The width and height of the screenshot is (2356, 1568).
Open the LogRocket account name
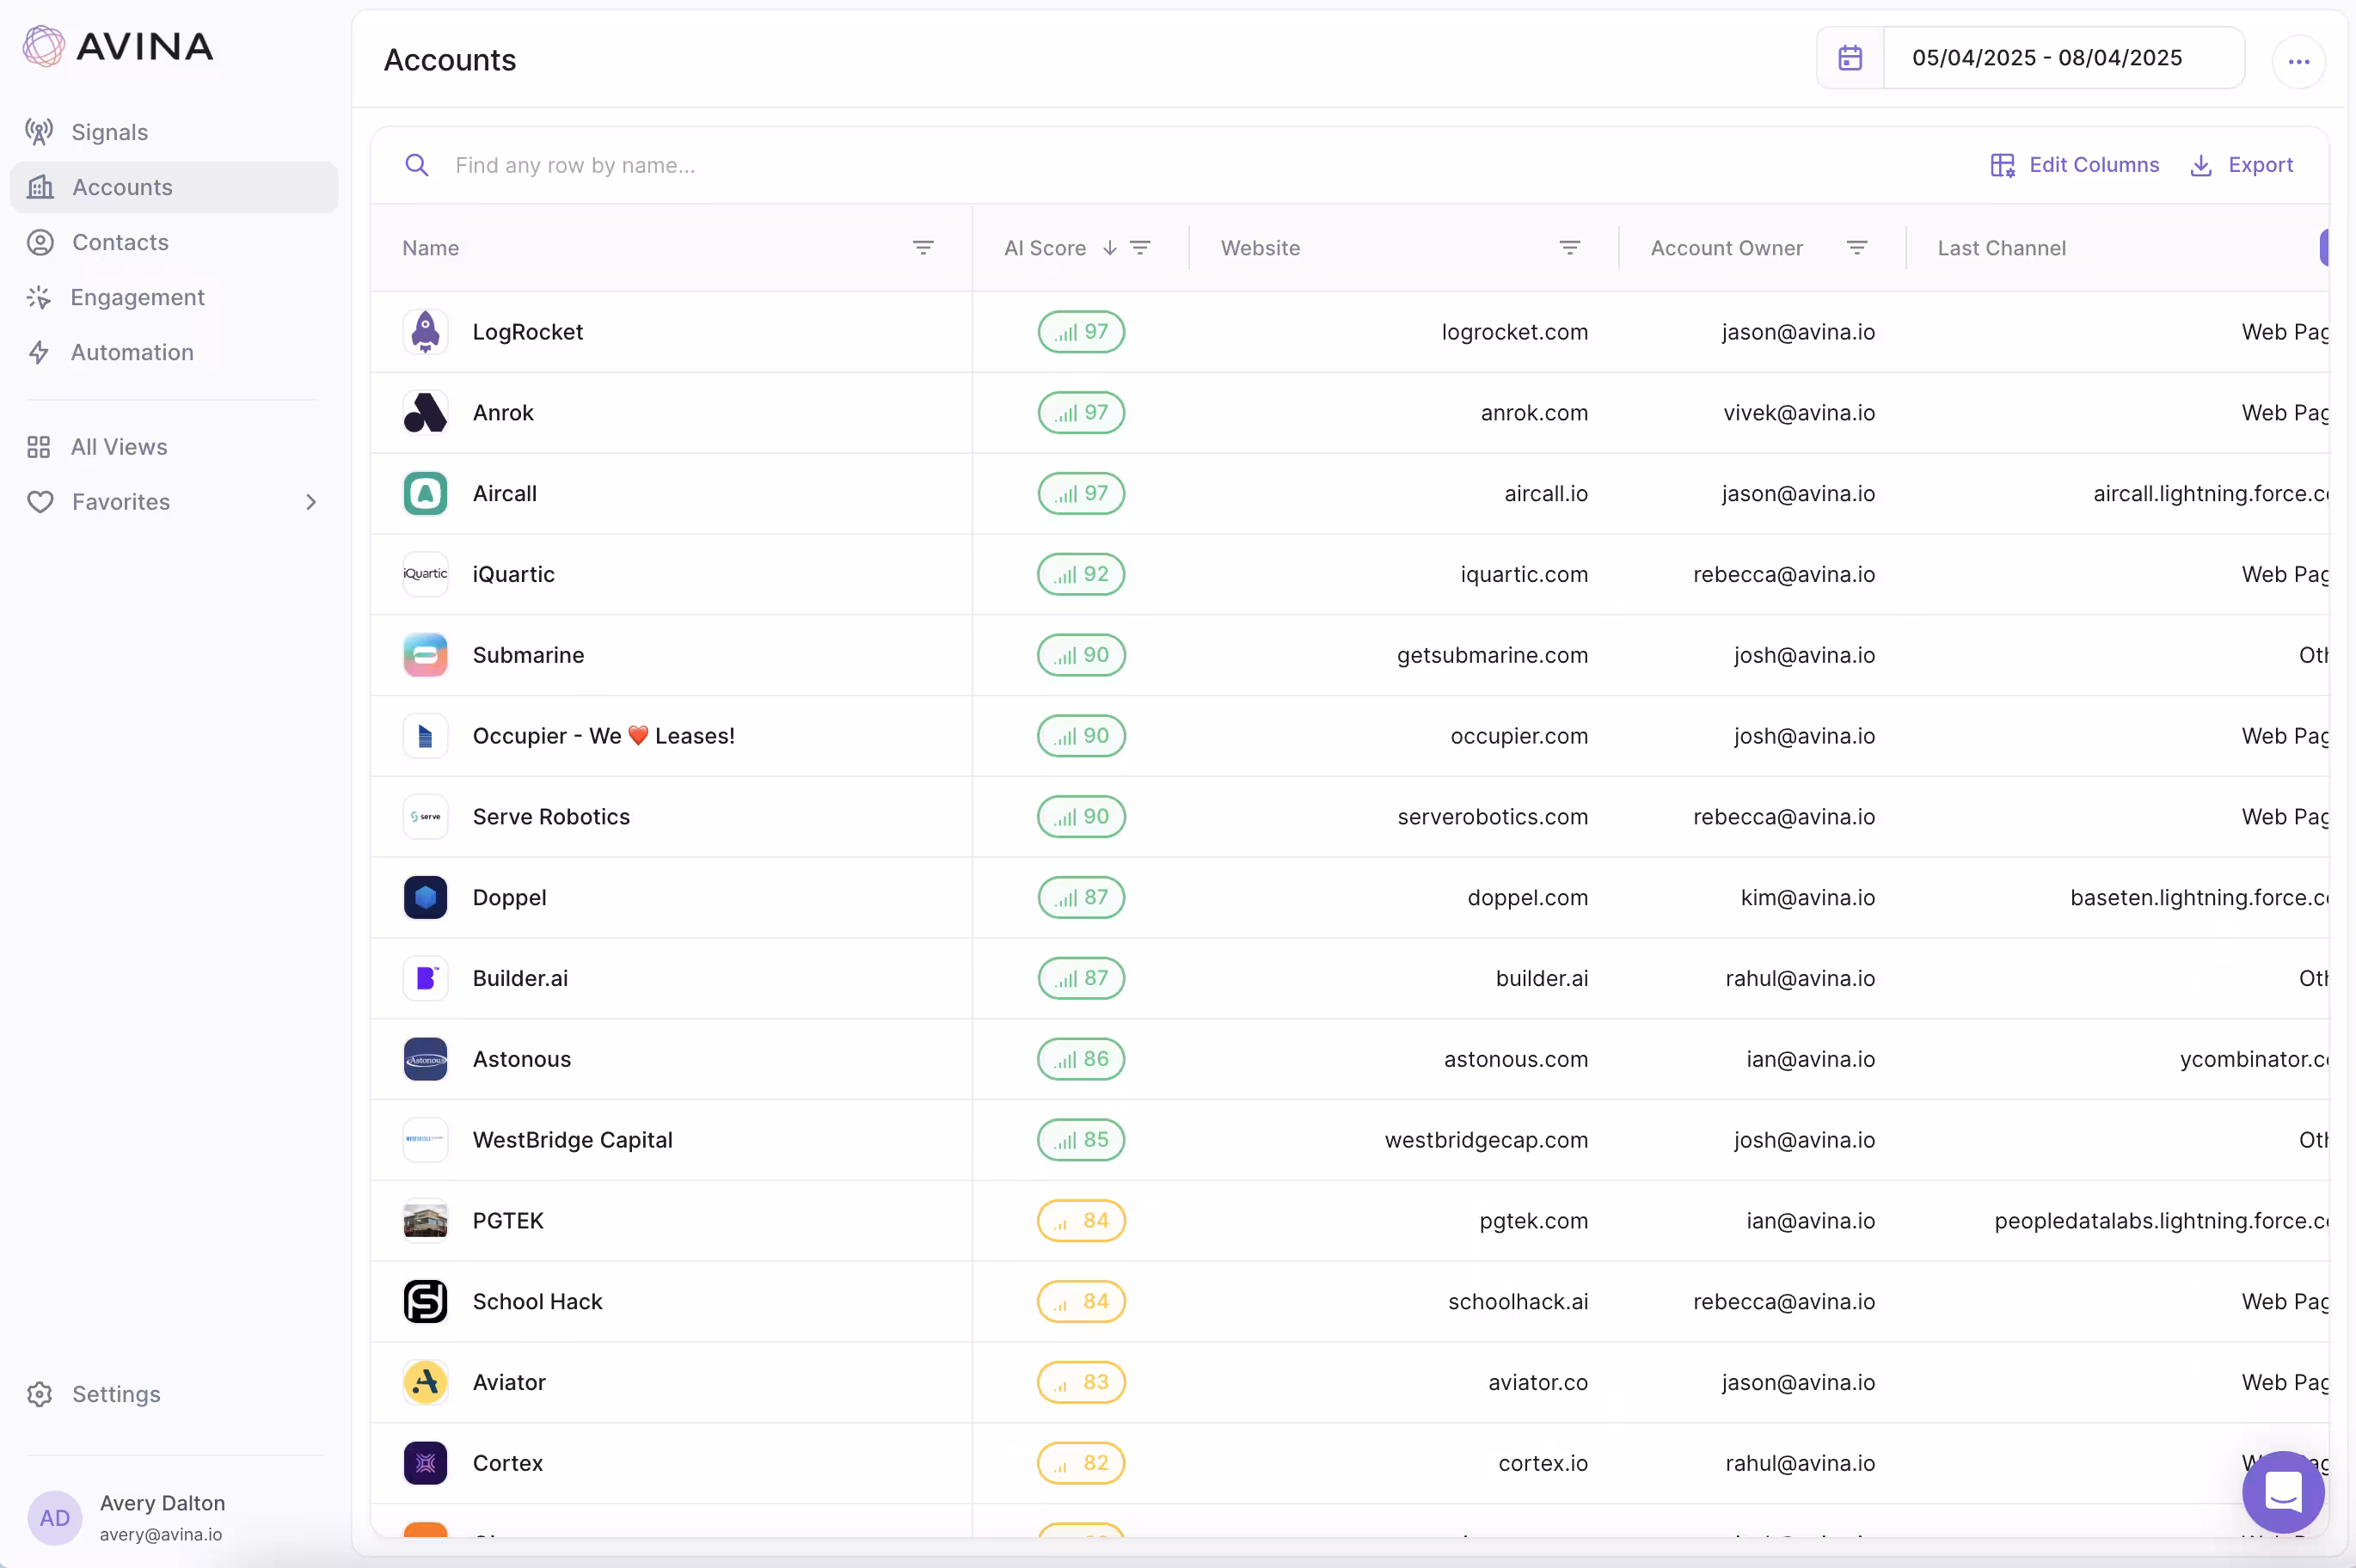(527, 332)
